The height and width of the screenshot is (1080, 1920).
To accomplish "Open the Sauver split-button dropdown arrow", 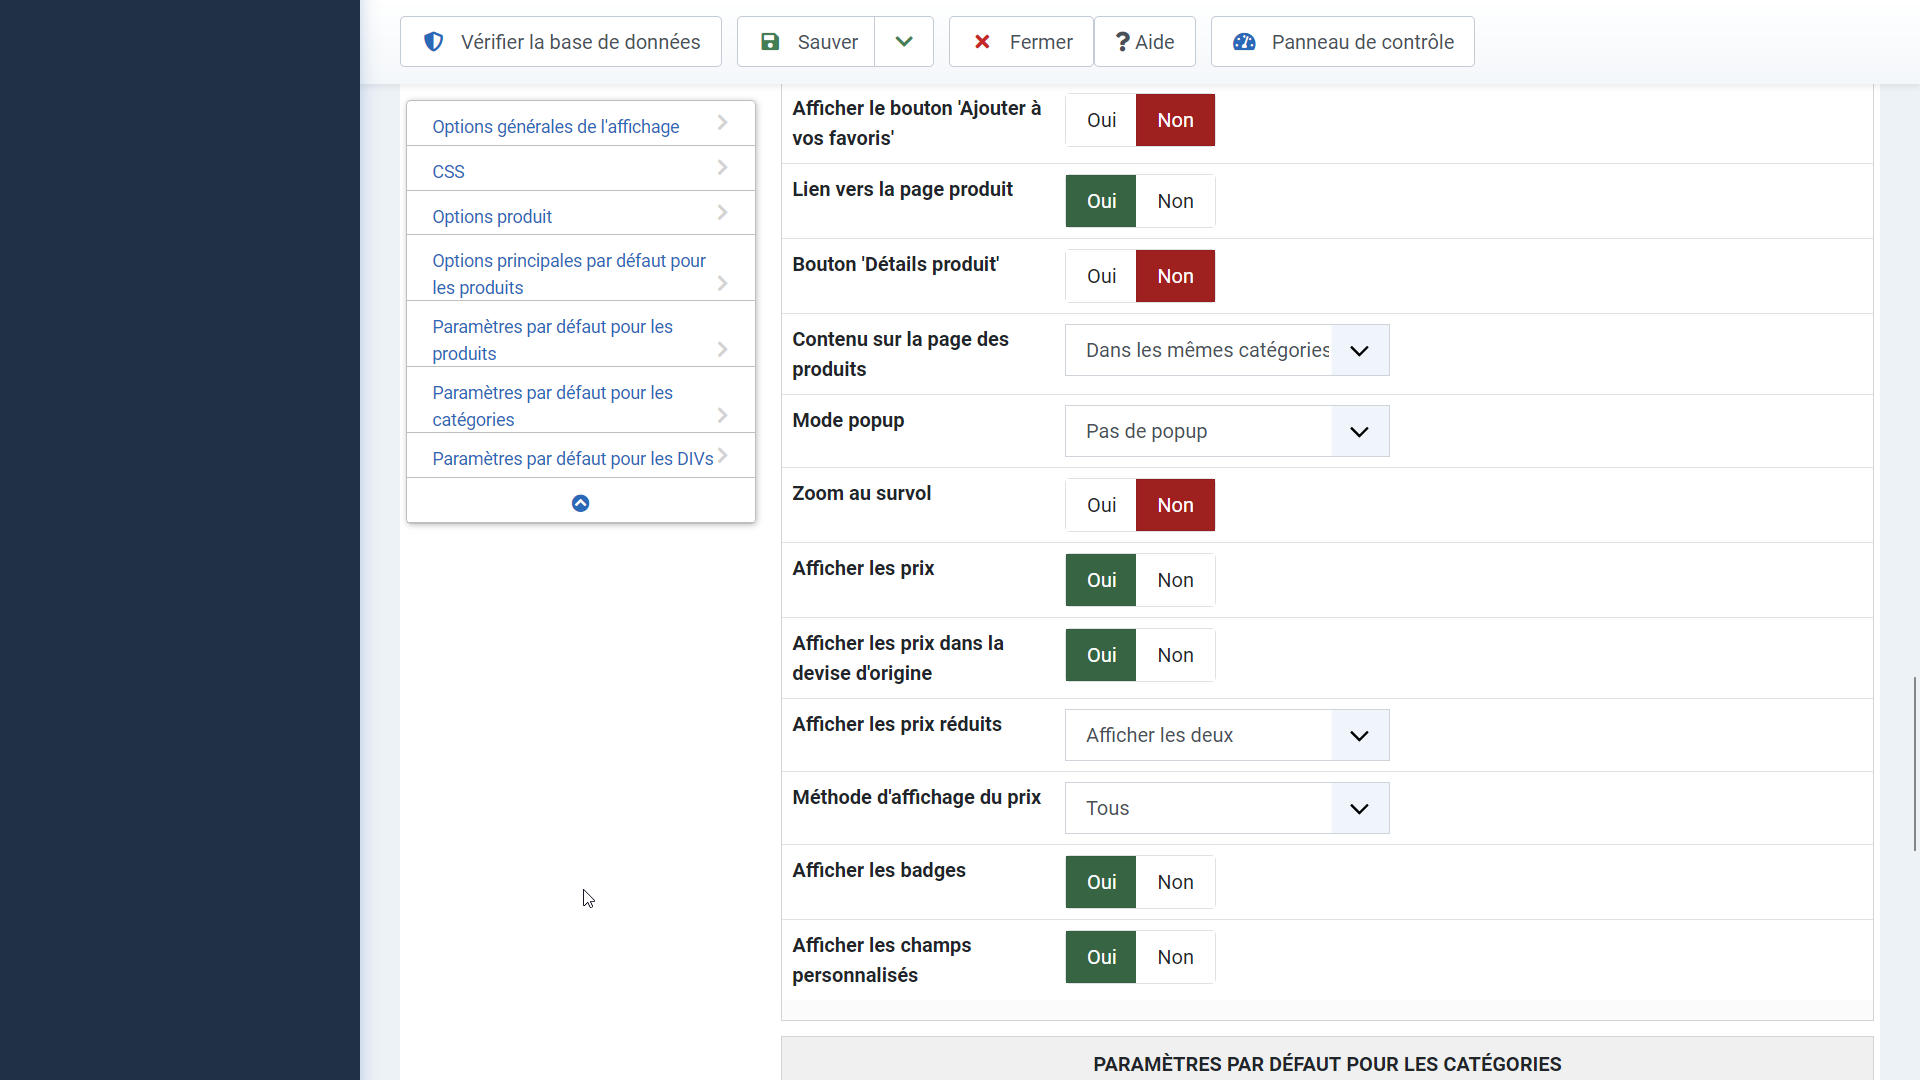I will (904, 42).
